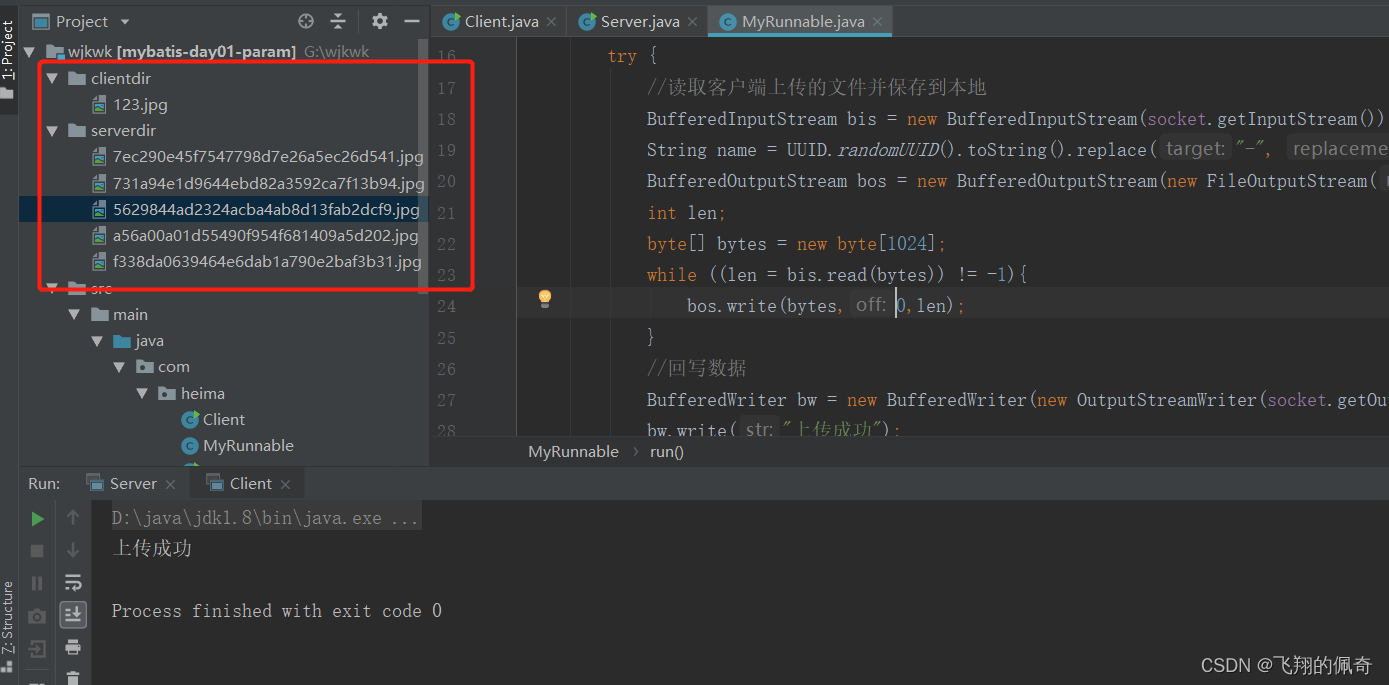Close the Server run tab
This screenshot has width=1389, height=685.
click(170, 484)
